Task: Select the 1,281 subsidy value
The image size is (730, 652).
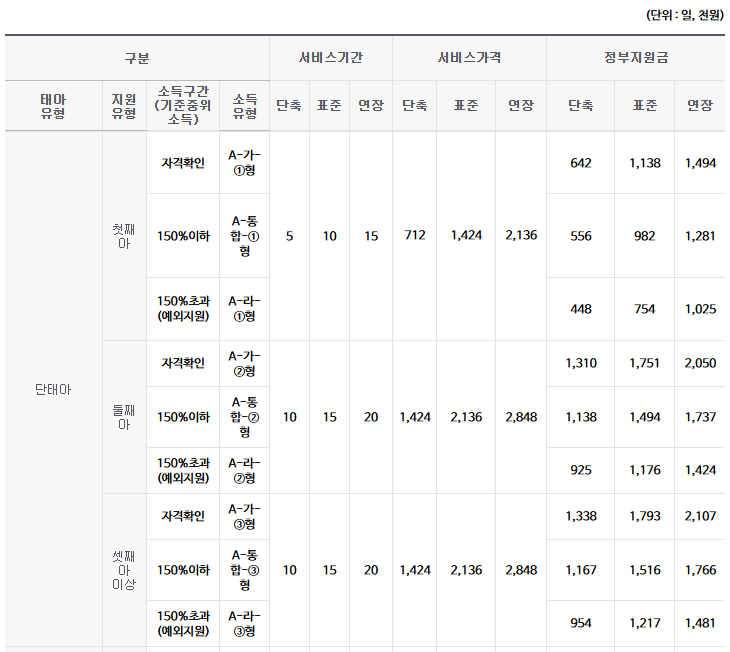Action: (x=700, y=236)
